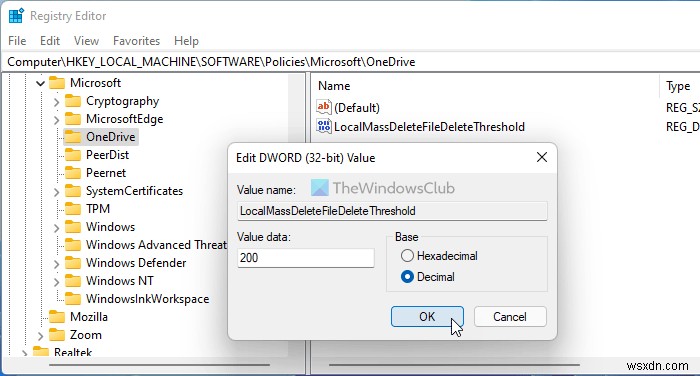Screen dimensions: 700x376
Task: Select the Zoom folder icon
Action: tap(57, 335)
